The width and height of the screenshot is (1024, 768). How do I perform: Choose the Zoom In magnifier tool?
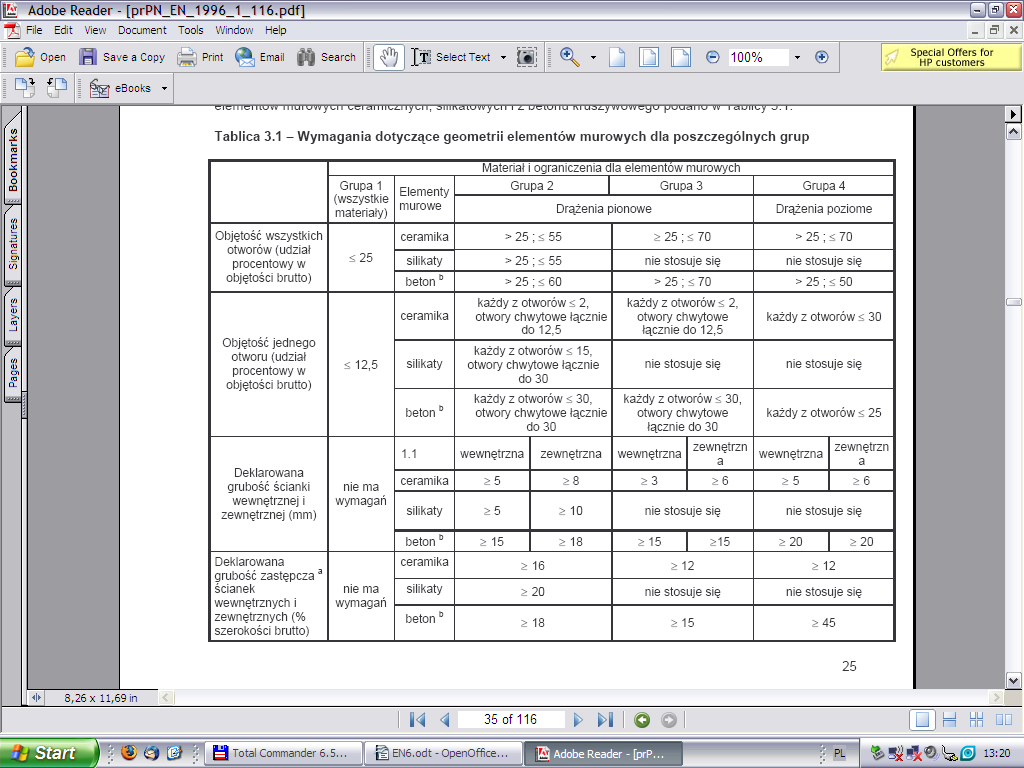[569, 57]
